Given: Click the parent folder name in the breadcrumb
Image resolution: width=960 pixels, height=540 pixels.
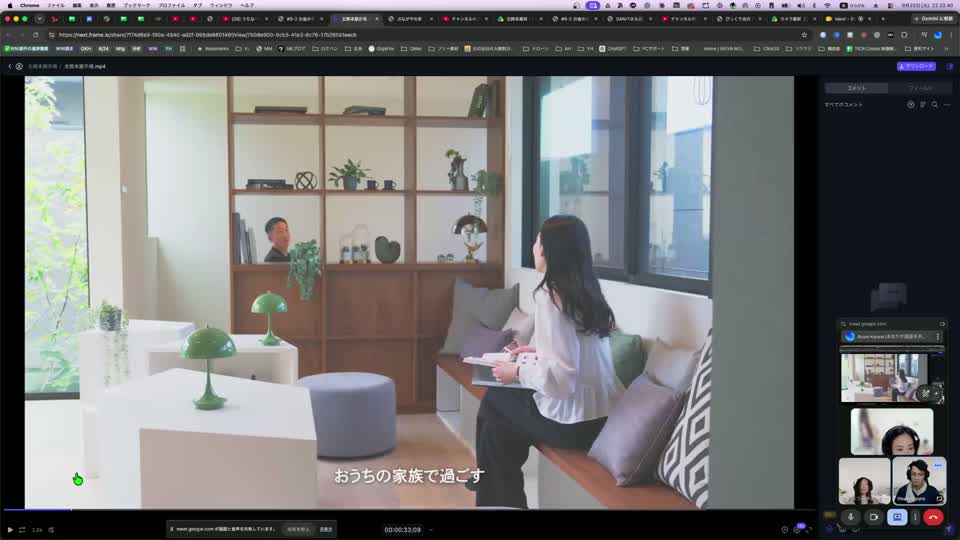Looking at the screenshot, I should pos(42,66).
